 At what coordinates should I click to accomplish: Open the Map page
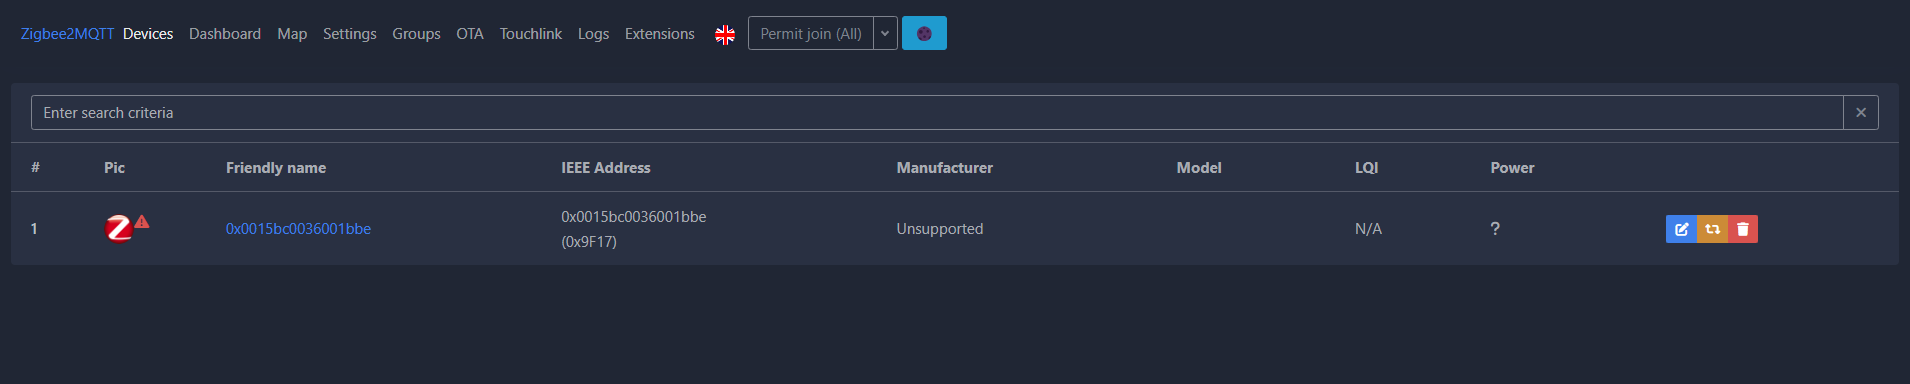point(292,34)
